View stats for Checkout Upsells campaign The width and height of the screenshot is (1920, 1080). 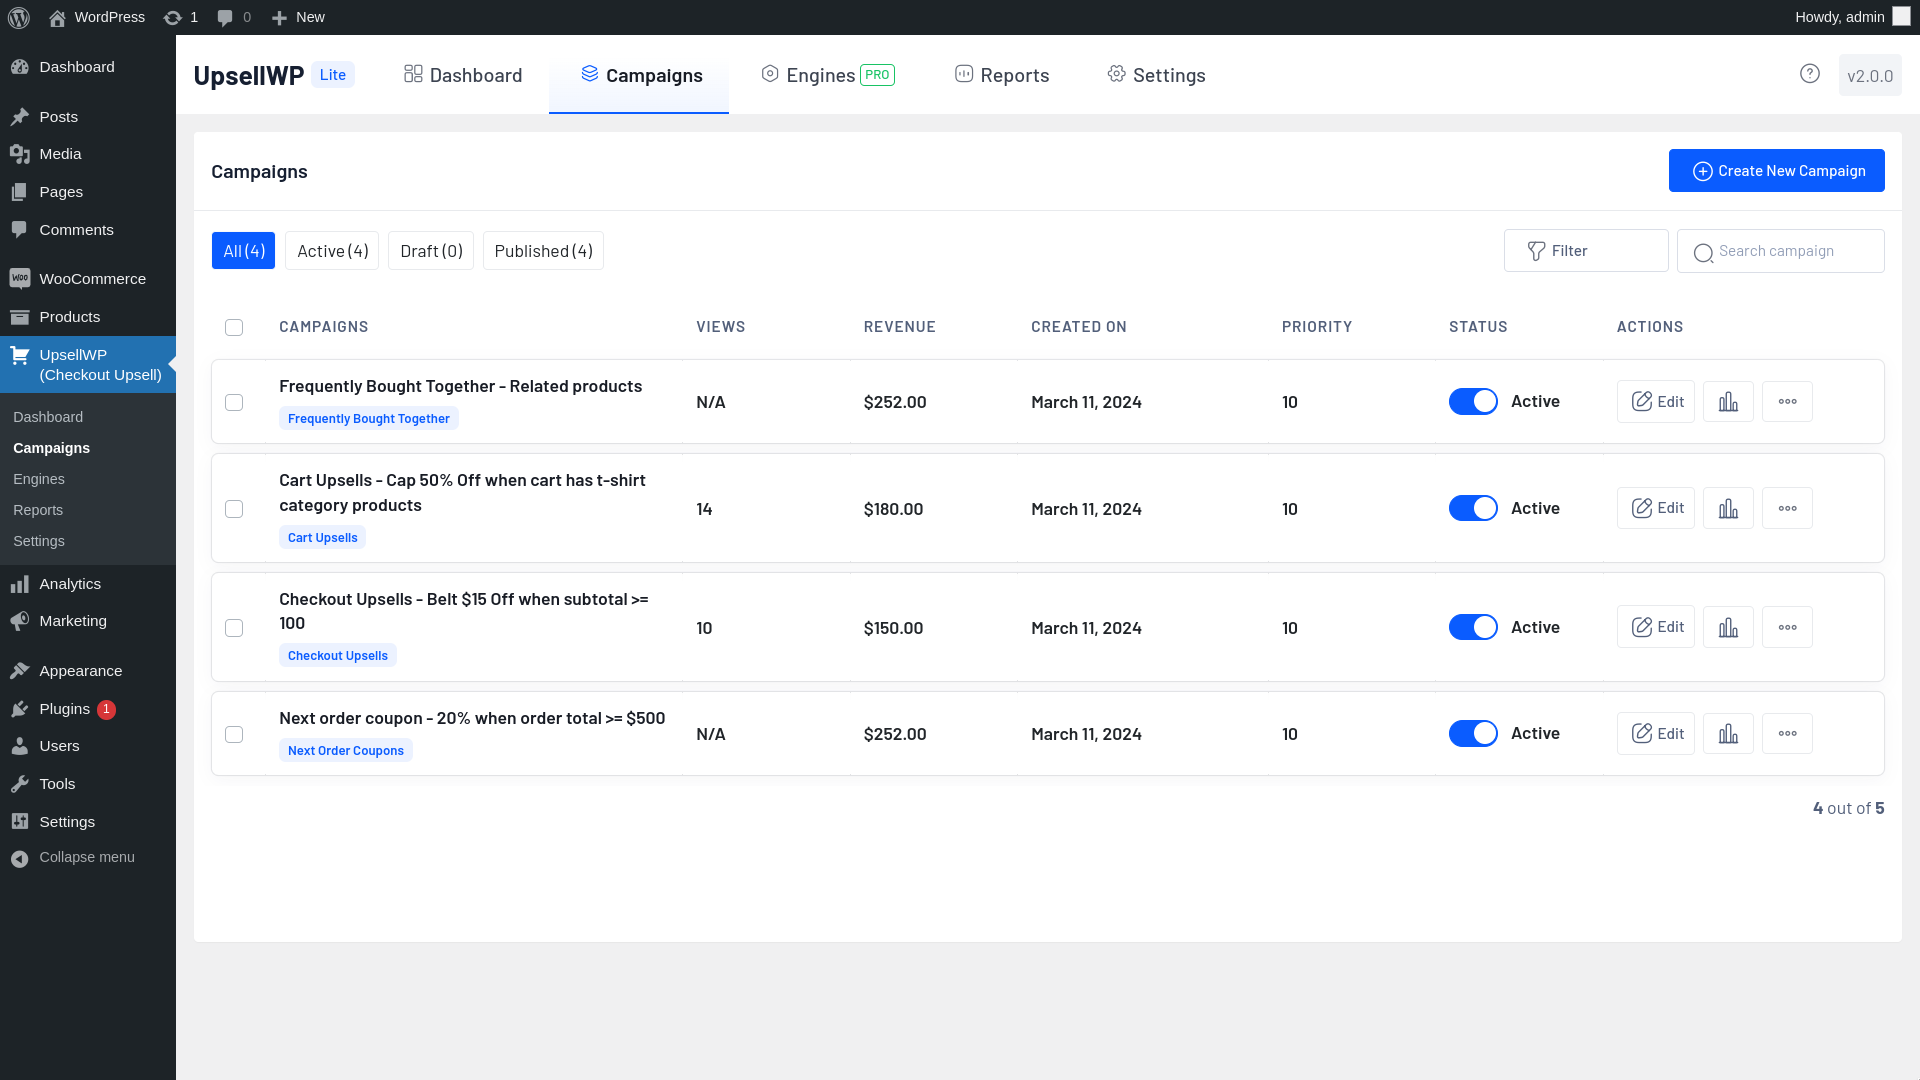[1728, 627]
